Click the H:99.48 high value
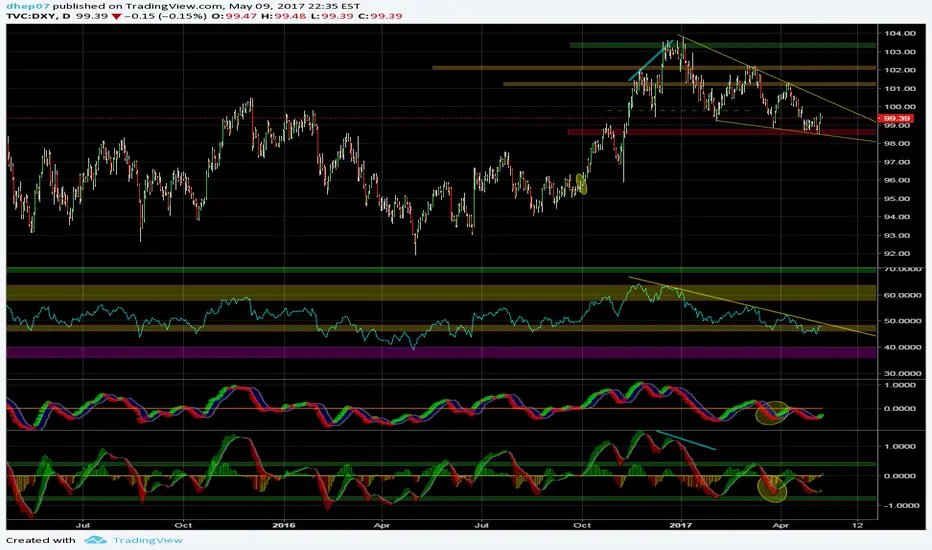Image resolution: width=932 pixels, height=550 pixels. (284, 16)
